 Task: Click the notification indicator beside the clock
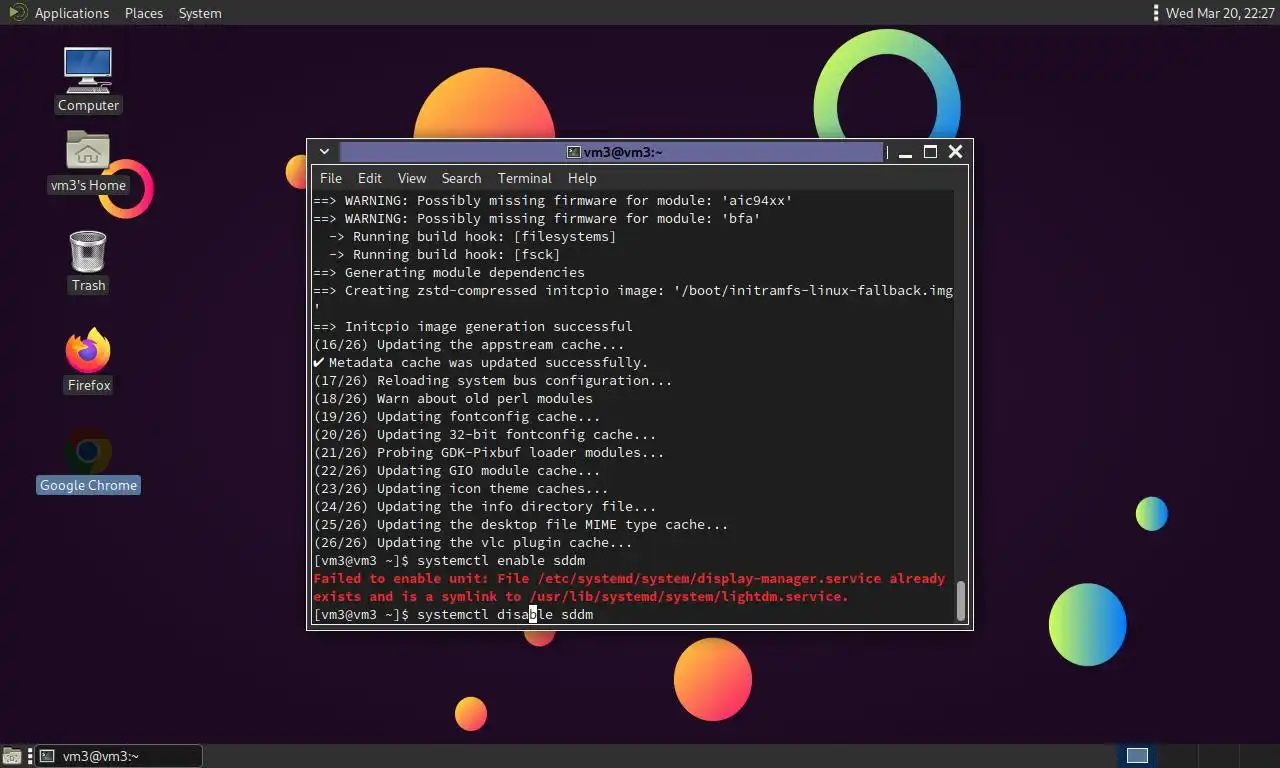[x=1156, y=13]
